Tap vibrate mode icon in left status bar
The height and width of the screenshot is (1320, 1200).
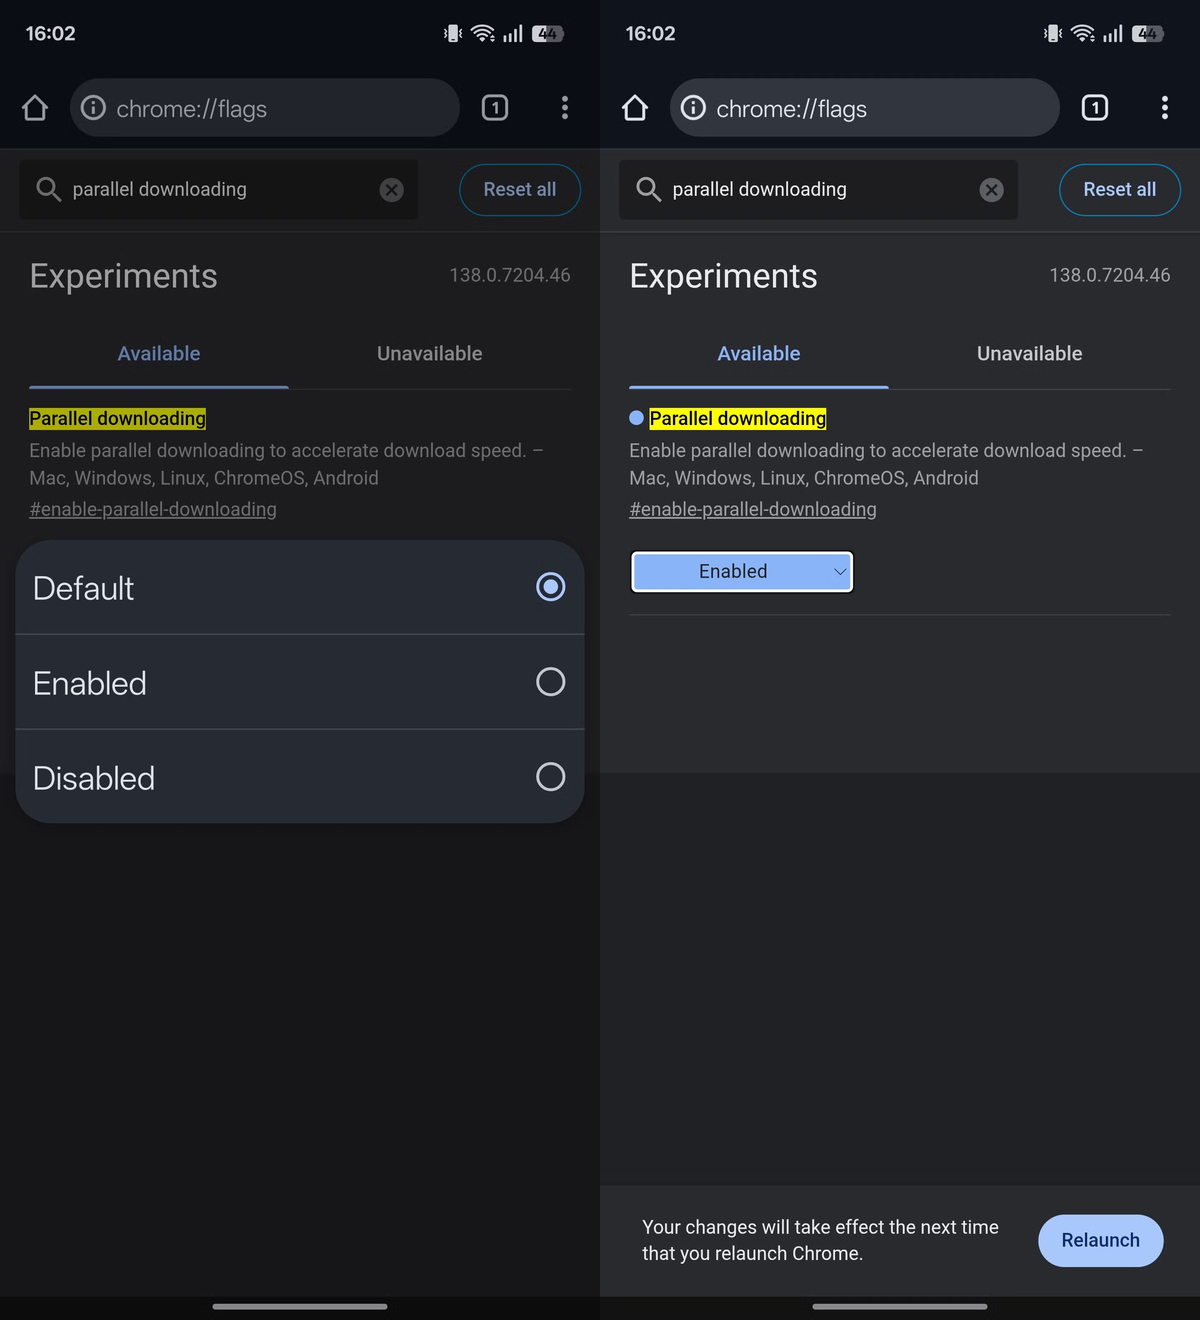point(453,34)
